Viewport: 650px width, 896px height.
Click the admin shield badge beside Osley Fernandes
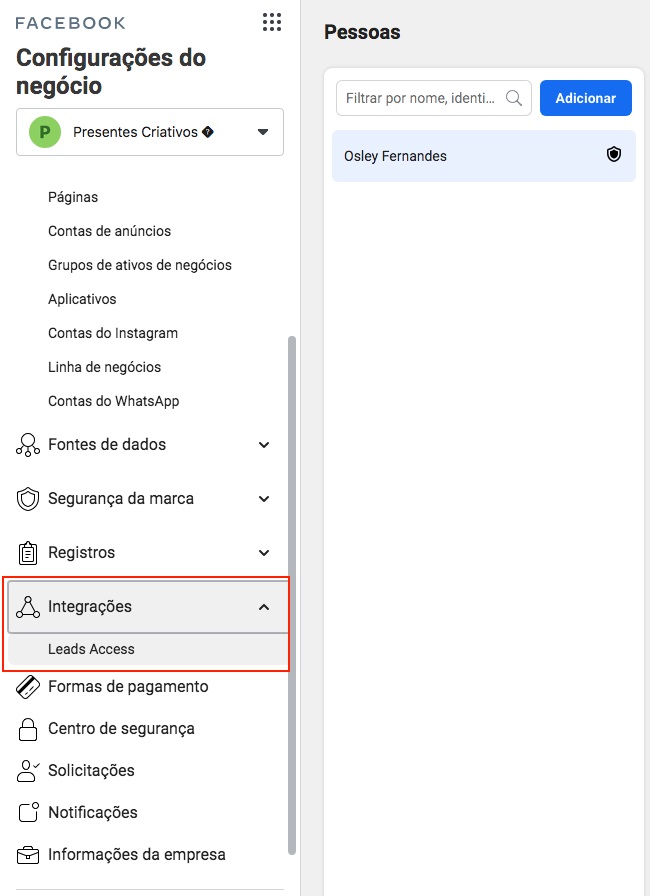614,154
